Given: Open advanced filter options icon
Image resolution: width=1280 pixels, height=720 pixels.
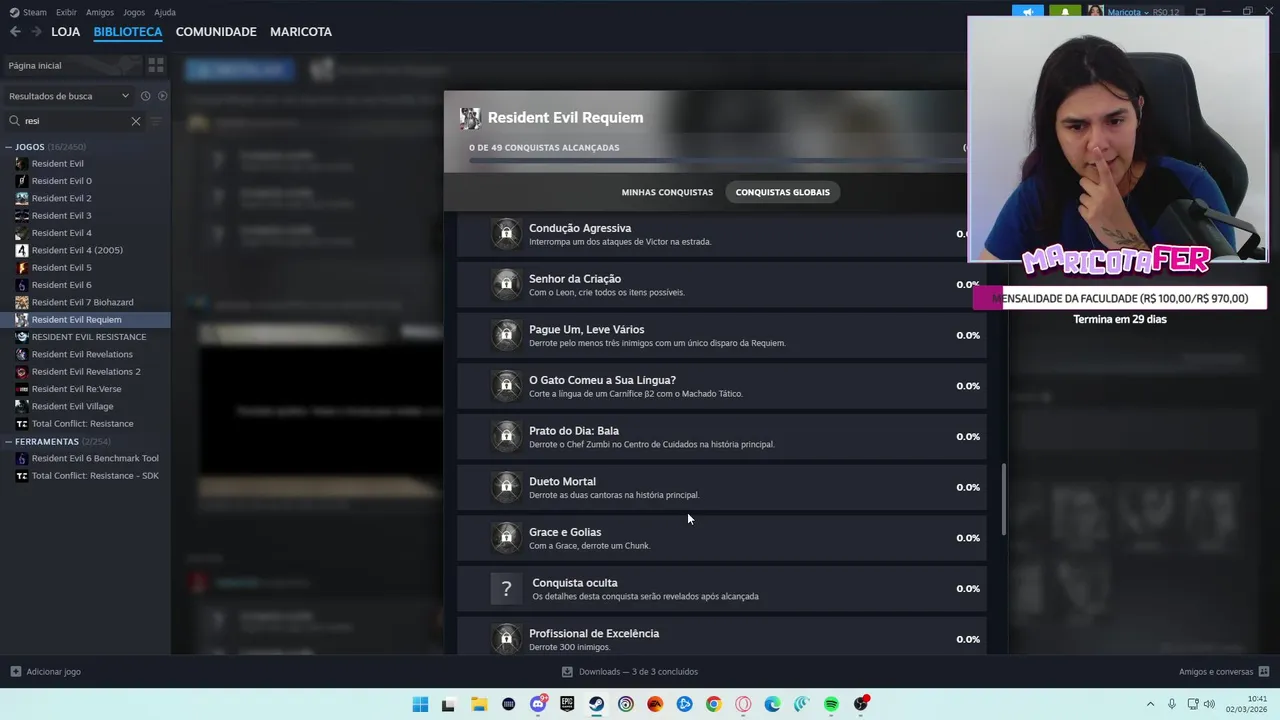Looking at the screenshot, I should coord(156,121).
